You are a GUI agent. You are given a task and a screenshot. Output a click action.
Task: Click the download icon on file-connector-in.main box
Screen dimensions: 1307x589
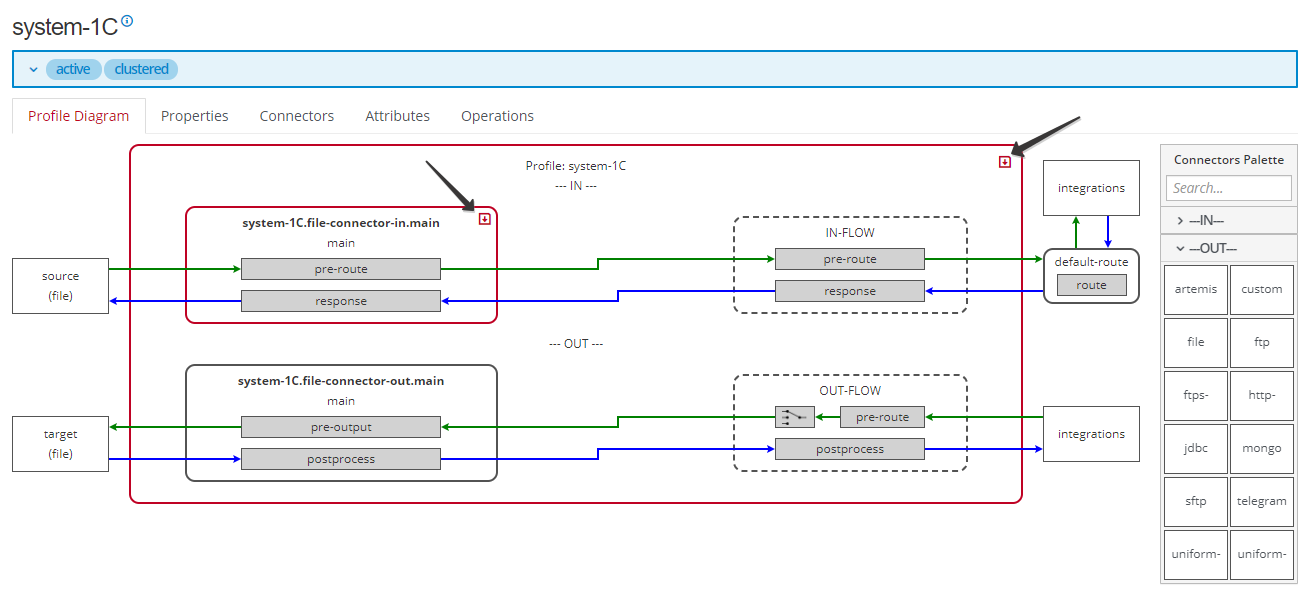pos(485,219)
